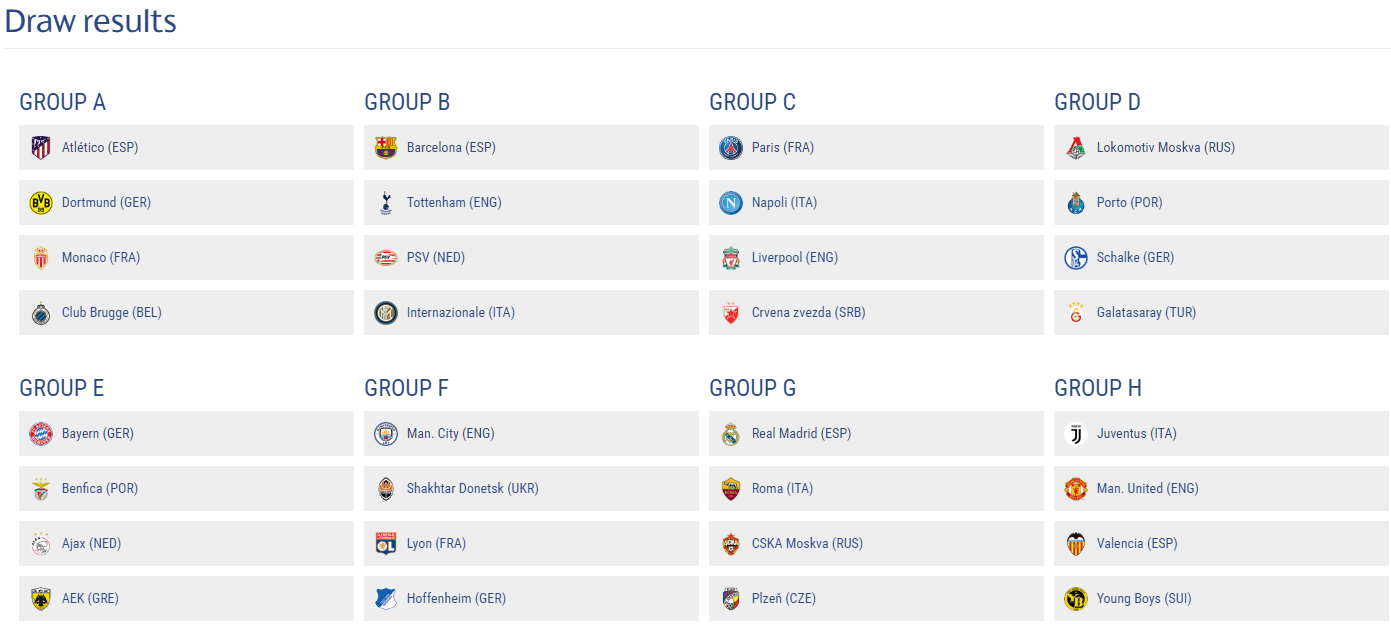This screenshot has height=624, width=1391.
Task: Click the Man. City crest icon
Action: tap(386, 434)
